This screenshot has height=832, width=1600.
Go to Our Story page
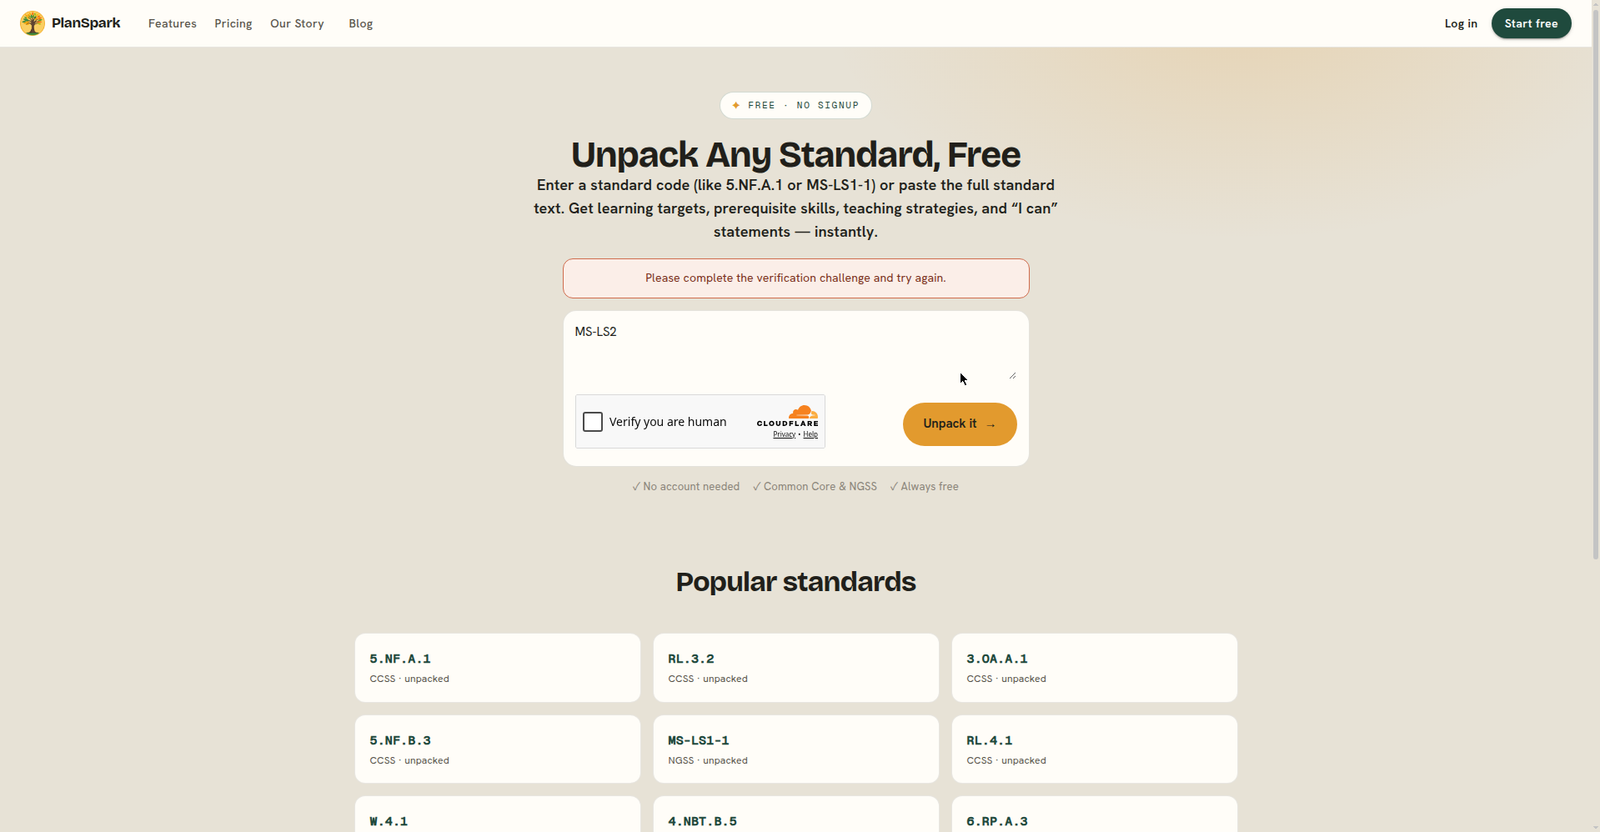297,23
